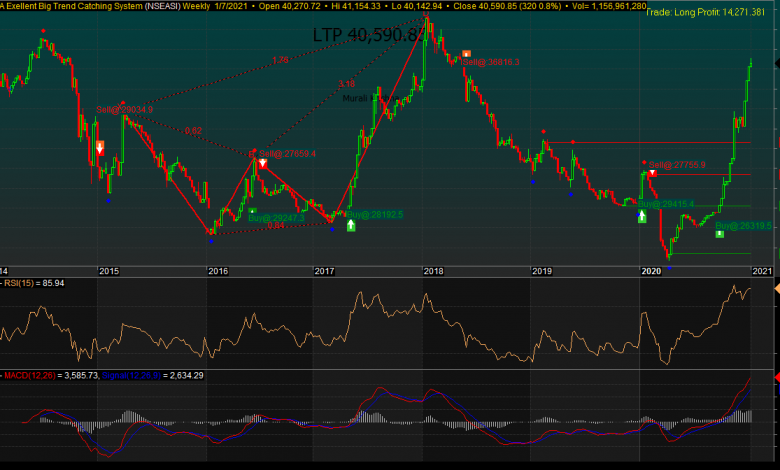
Task: Select the Sell@29034.9 signal label
Action: pyautogui.click(x=124, y=109)
